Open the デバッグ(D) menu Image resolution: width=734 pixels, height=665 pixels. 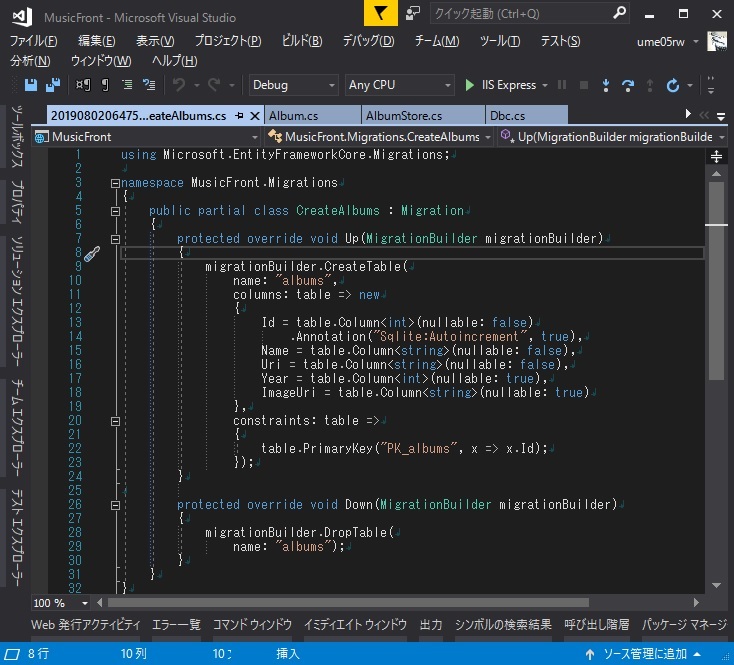coord(368,41)
